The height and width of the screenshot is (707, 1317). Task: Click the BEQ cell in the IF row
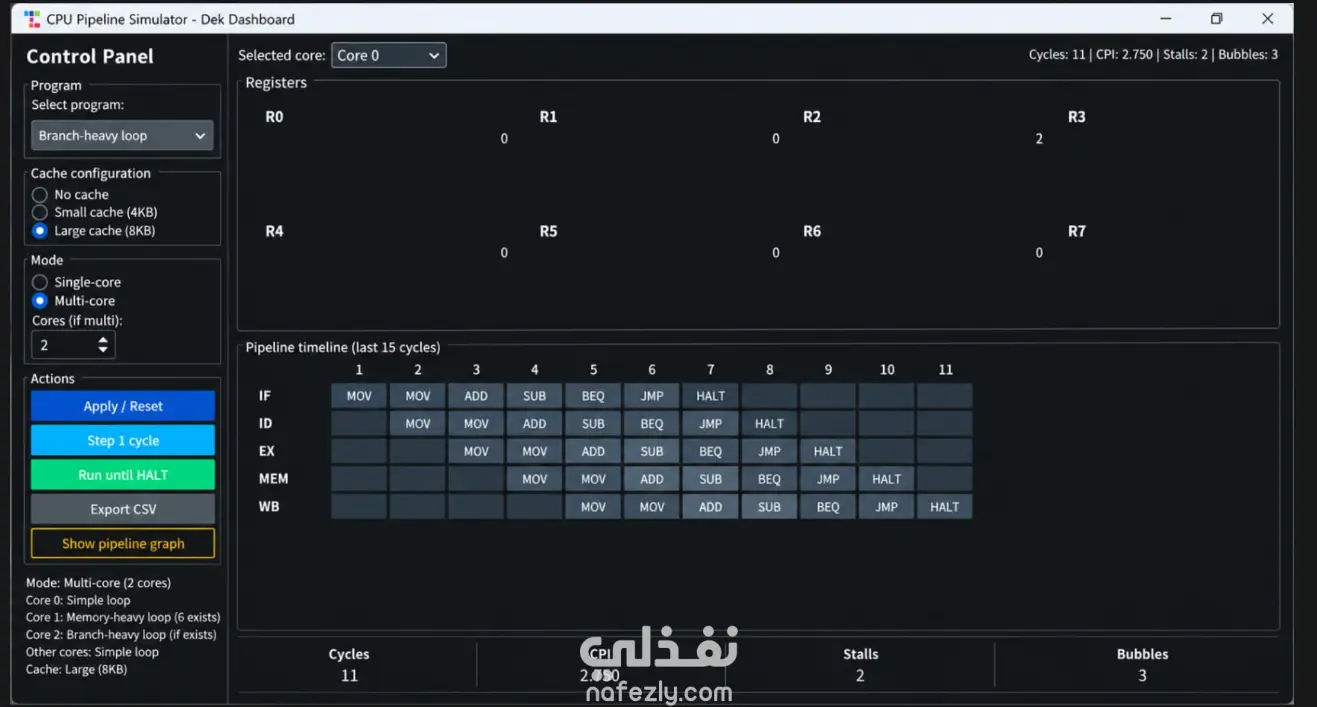pyautogui.click(x=593, y=396)
